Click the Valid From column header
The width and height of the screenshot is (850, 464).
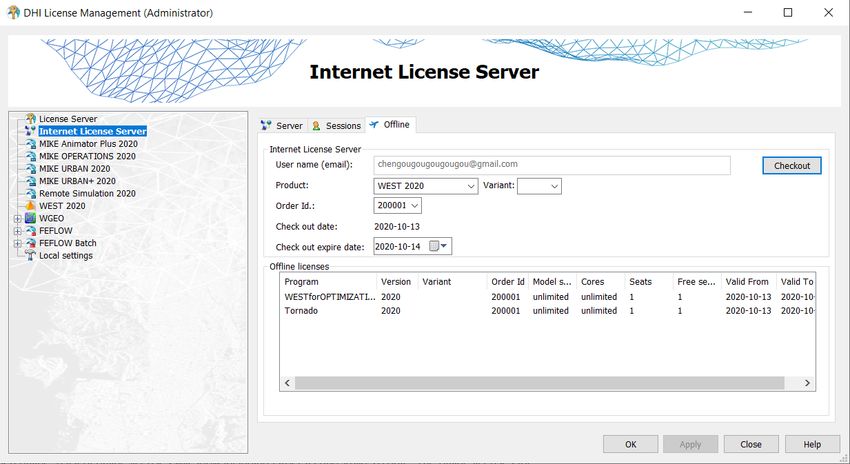(x=749, y=282)
